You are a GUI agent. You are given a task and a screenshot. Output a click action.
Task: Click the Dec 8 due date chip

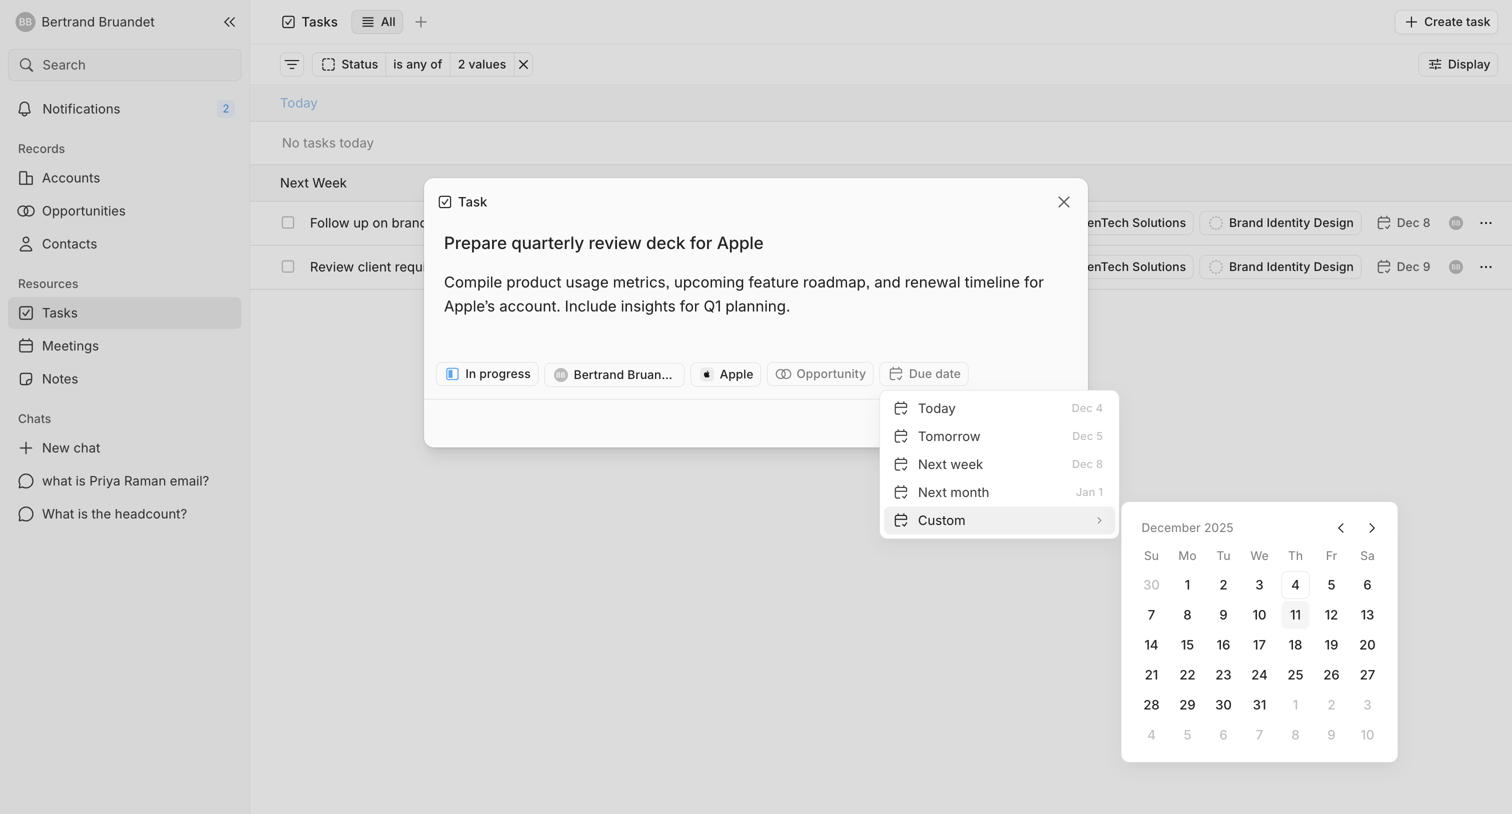pyautogui.click(x=1404, y=223)
